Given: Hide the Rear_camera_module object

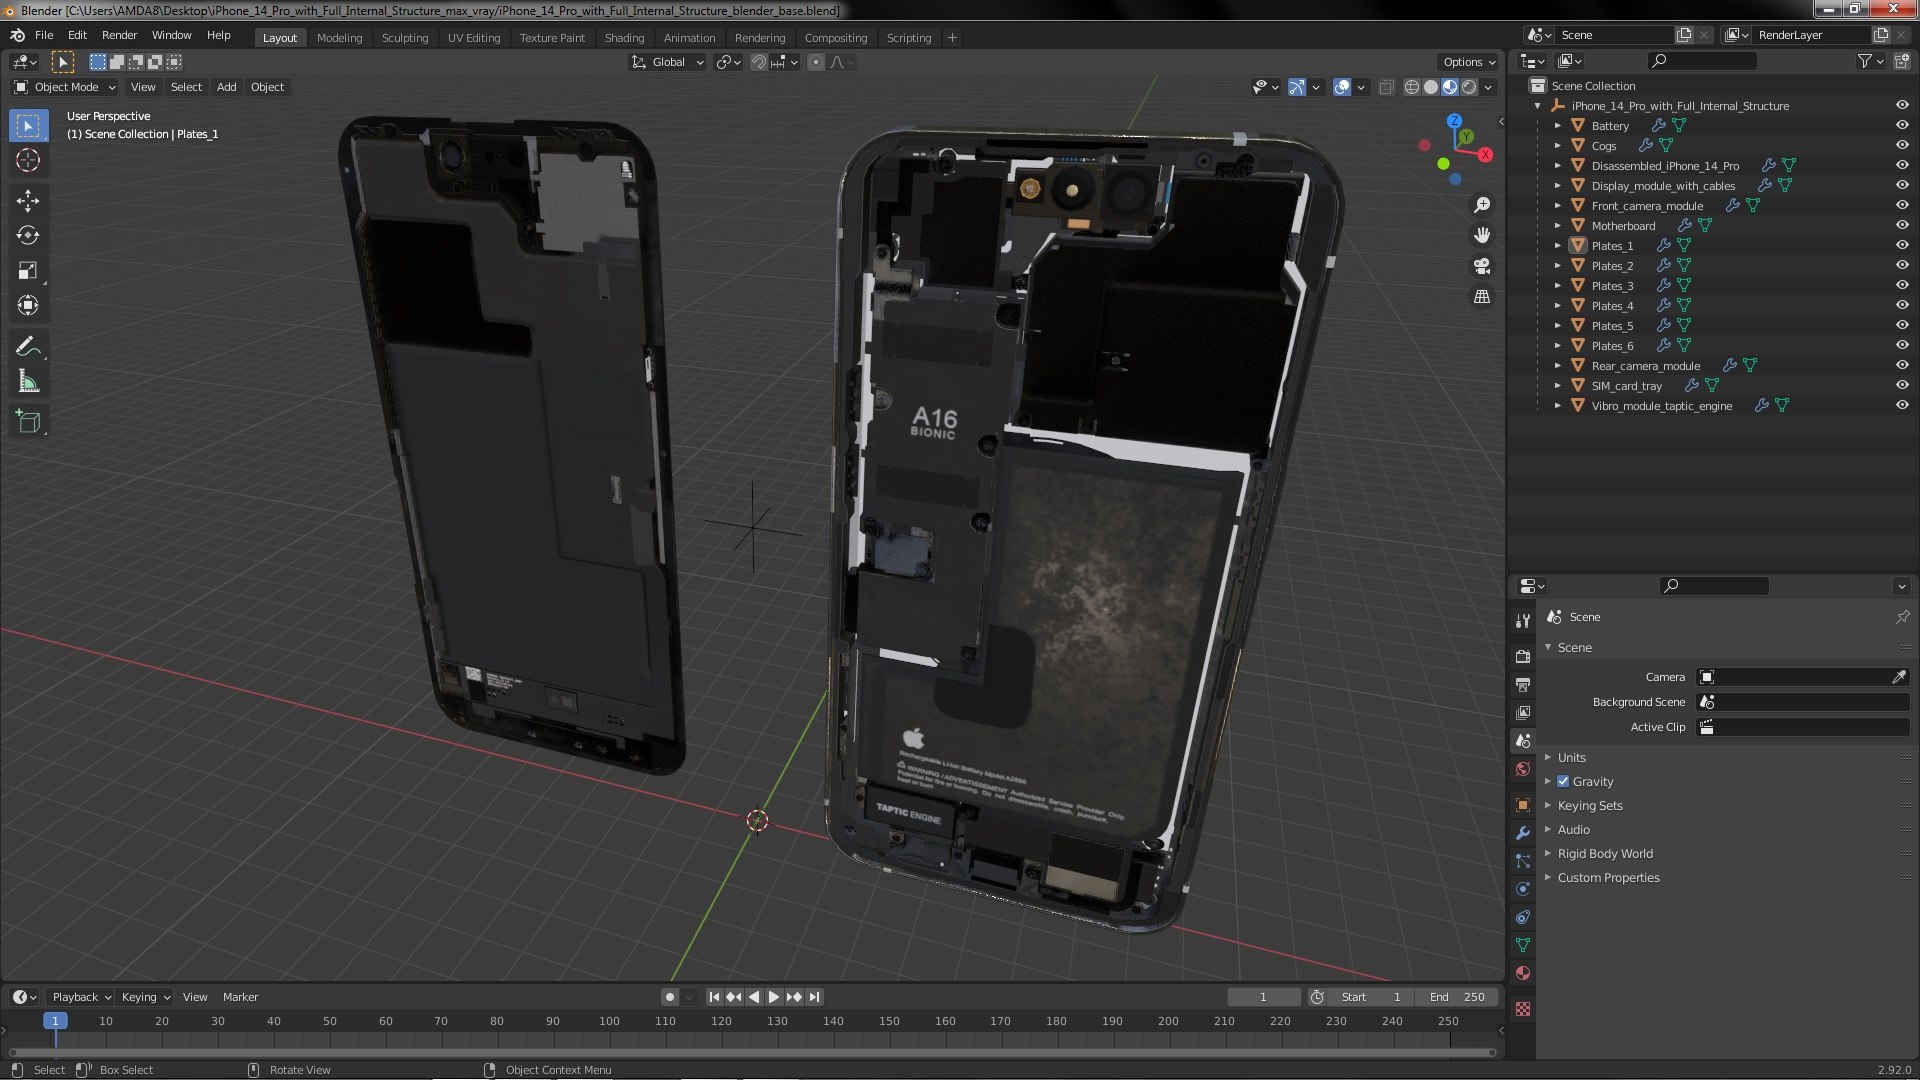Looking at the screenshot, I should coord(1902,366).
